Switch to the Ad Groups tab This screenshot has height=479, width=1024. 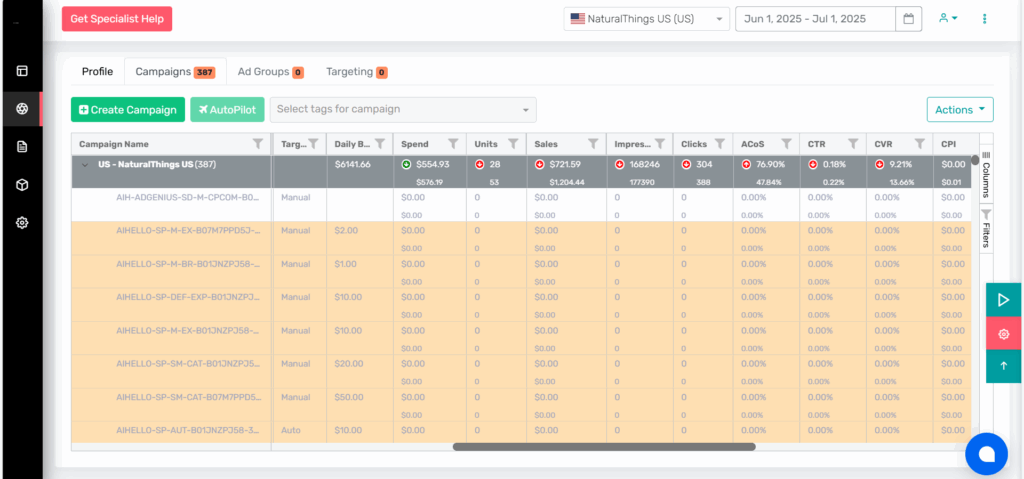click(x=270, y=72)
